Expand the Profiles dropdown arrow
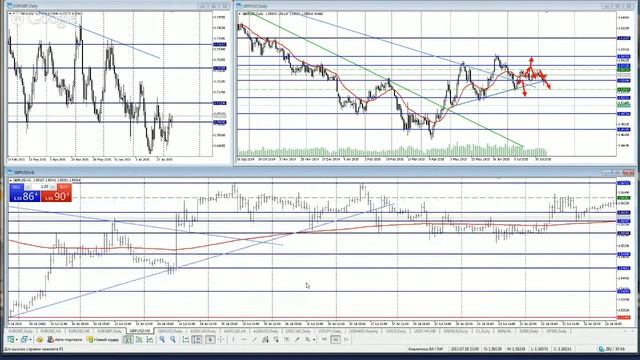This screenshot has width=640, height=360. tap(30, 339)
